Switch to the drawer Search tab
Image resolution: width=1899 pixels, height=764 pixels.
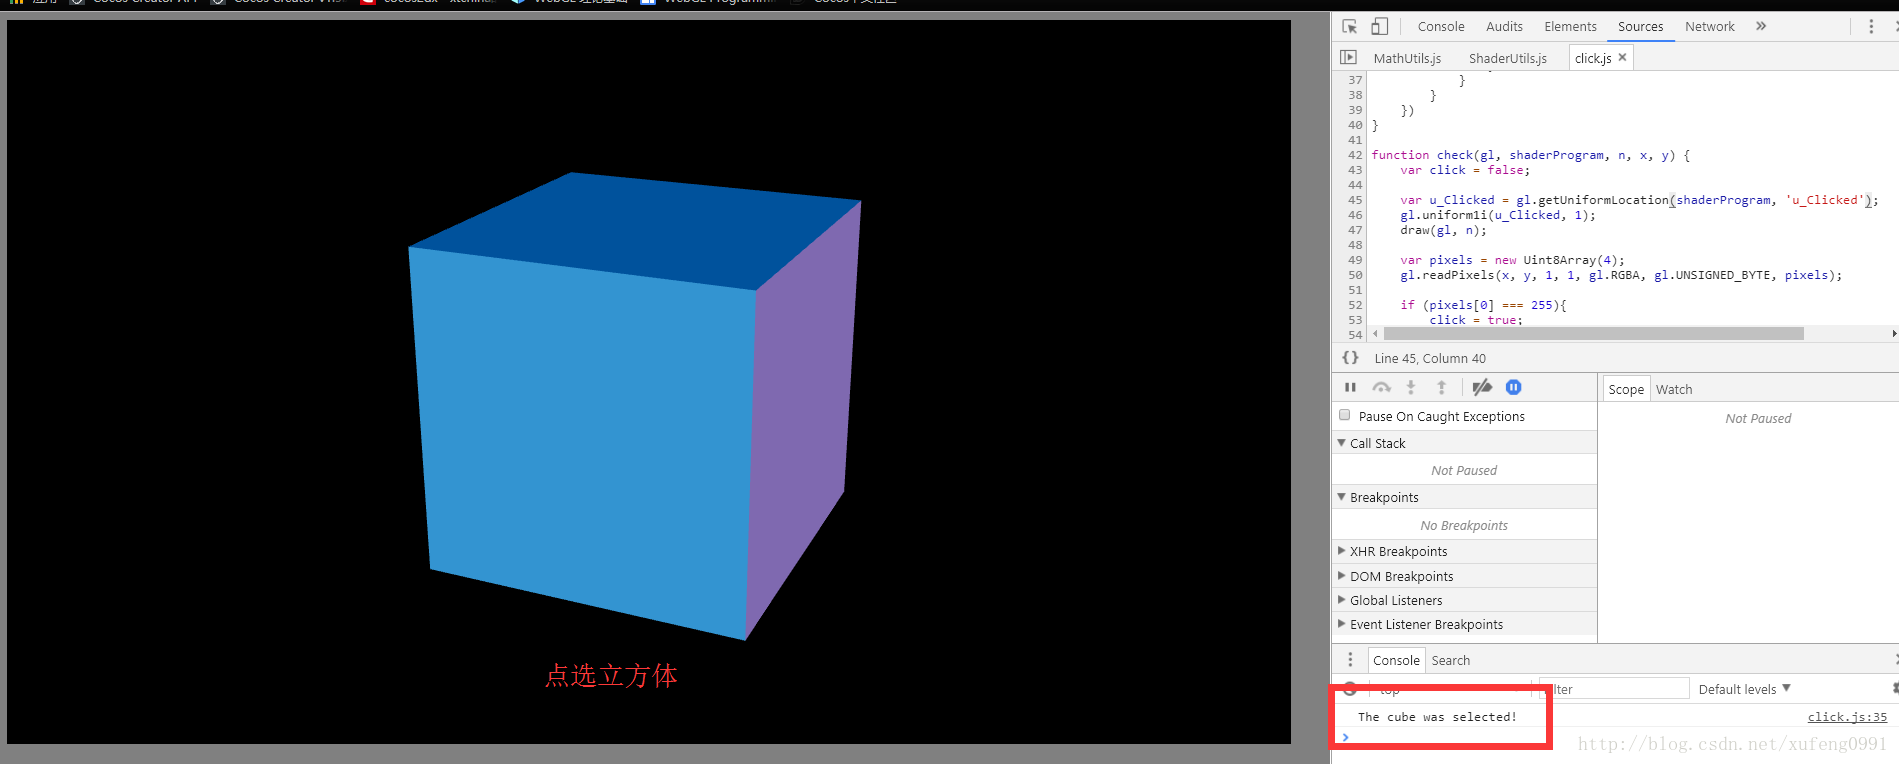(1450, 660)
